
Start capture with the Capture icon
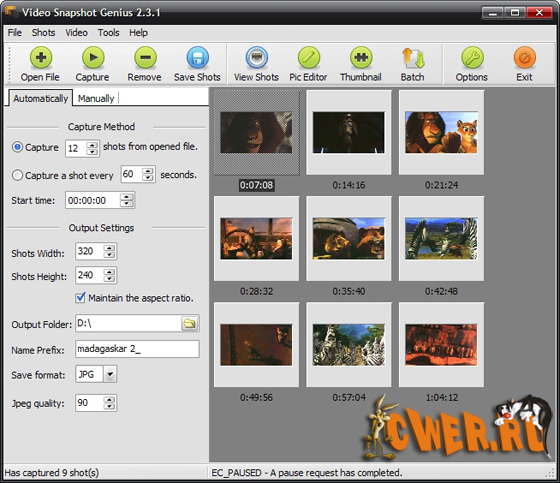coord(93,58)
